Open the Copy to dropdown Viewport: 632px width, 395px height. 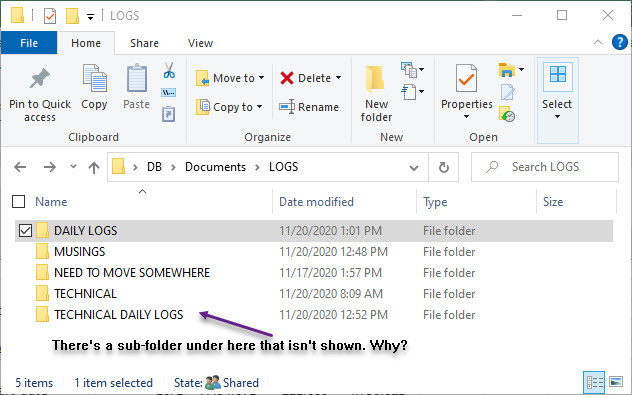pyautogui.click(x=229, y=107)
